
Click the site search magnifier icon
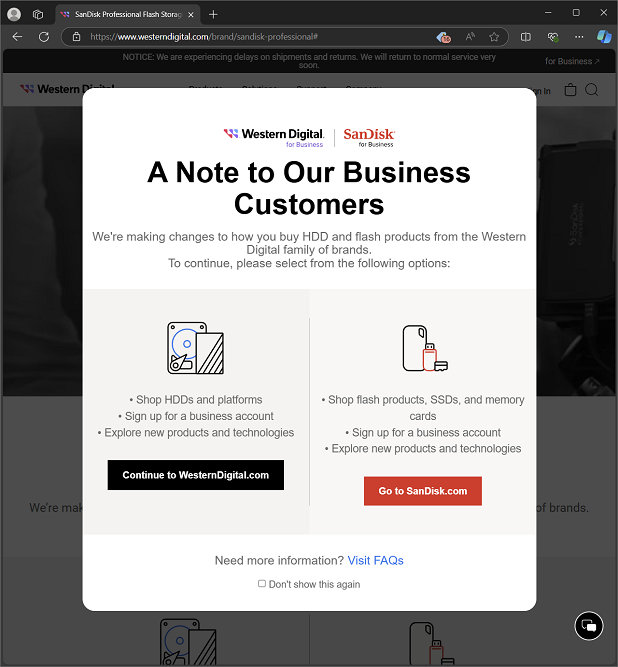pyautogui.click(x=592, y=90)
